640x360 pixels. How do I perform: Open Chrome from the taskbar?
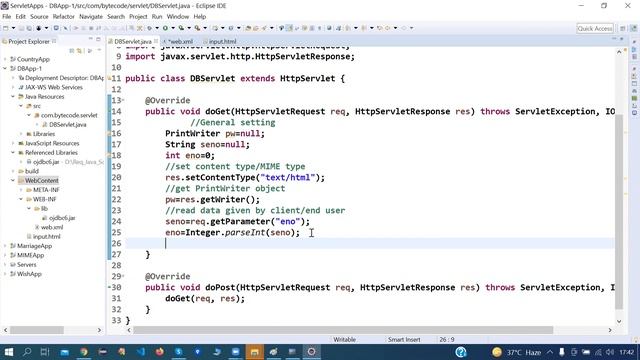[x=84, y=352]
